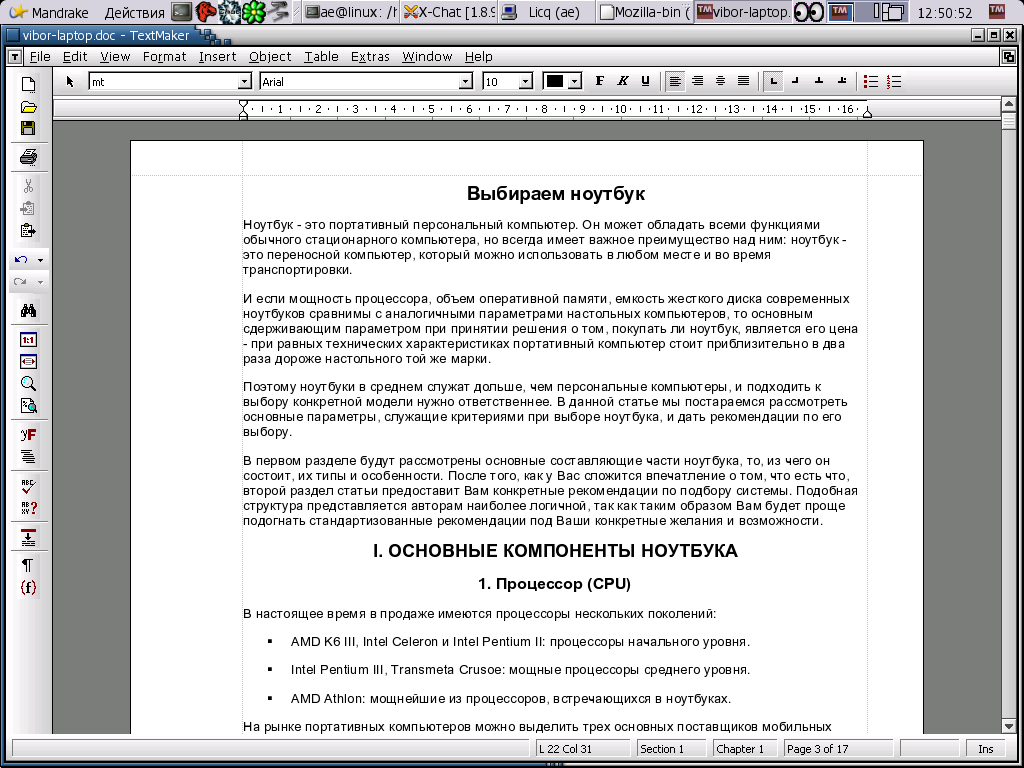1024x768 pixels.
Task: Switch to the X-Chat taskbar window
Action: (x=448, y=12)
